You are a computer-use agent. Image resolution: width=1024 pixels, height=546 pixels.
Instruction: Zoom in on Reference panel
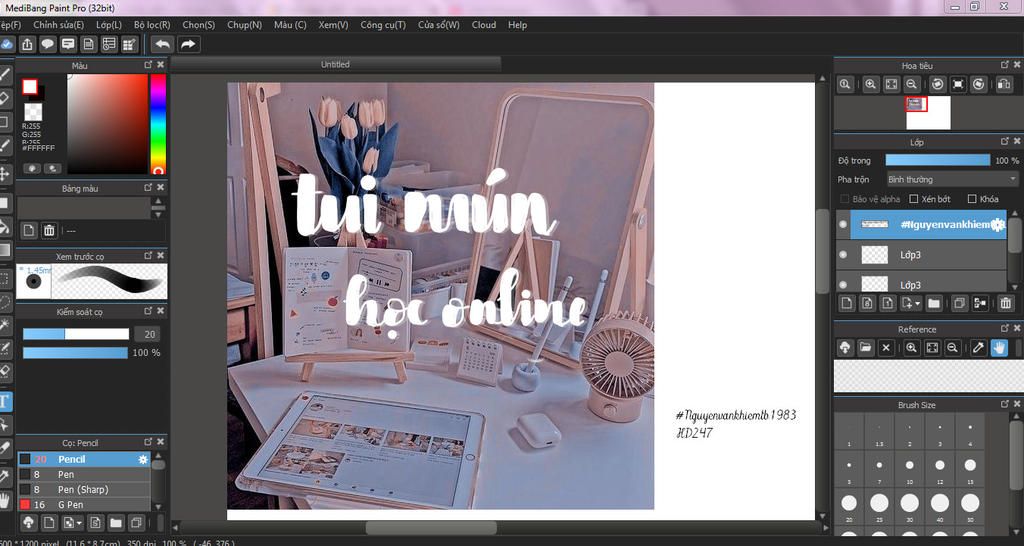[912, 347]
